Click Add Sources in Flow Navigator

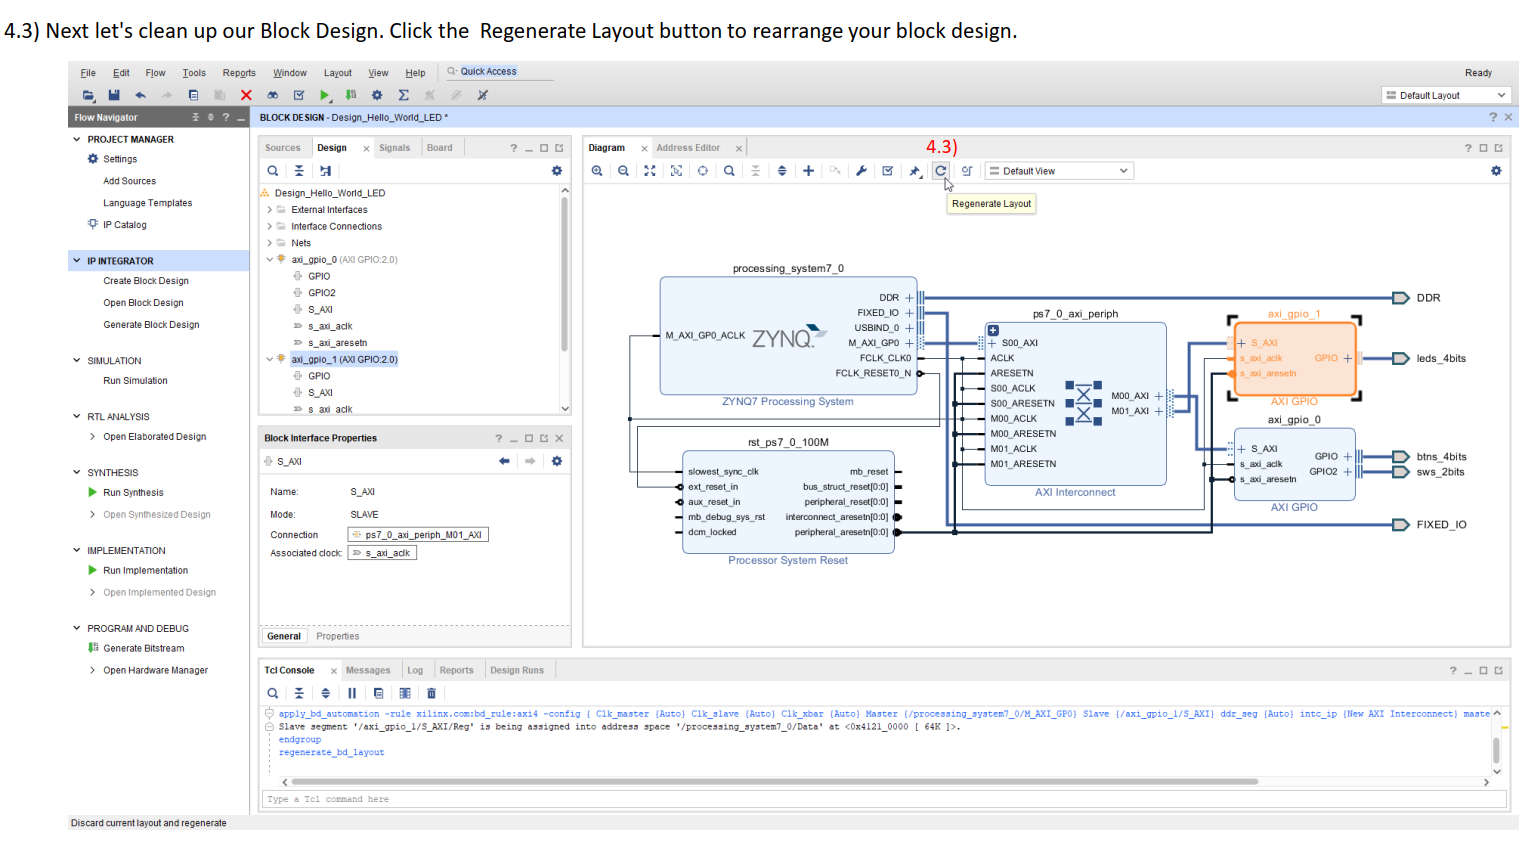tap(129, 181)
